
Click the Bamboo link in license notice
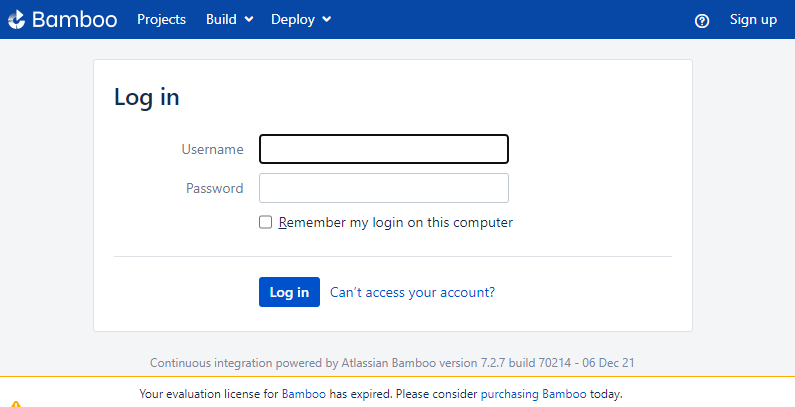(304, 394)
